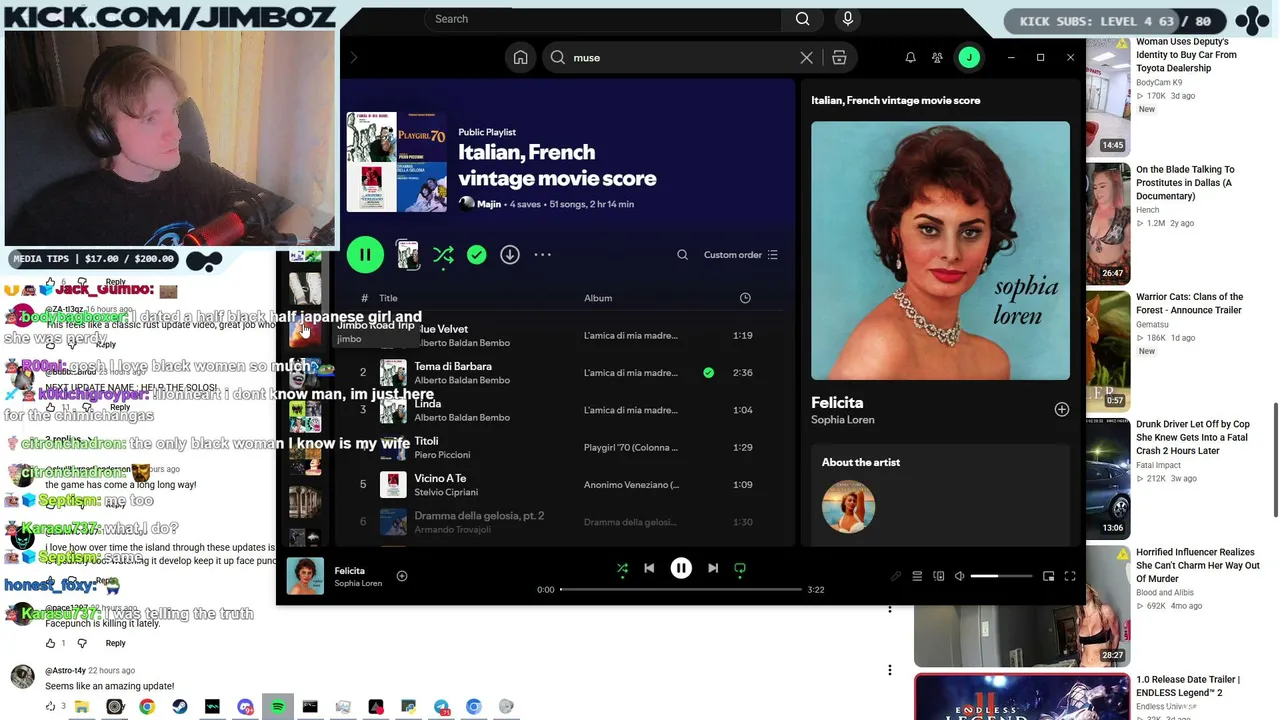This screenshot has width=1280, height=720.
Task: Open Spotify miniplayer
Action: (x=1048, y=576)
